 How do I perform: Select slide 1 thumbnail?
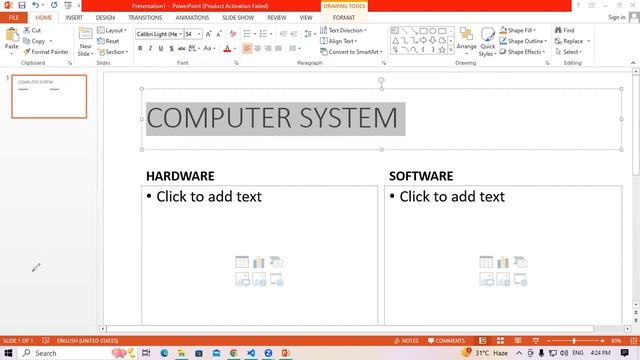click(49, 97)
